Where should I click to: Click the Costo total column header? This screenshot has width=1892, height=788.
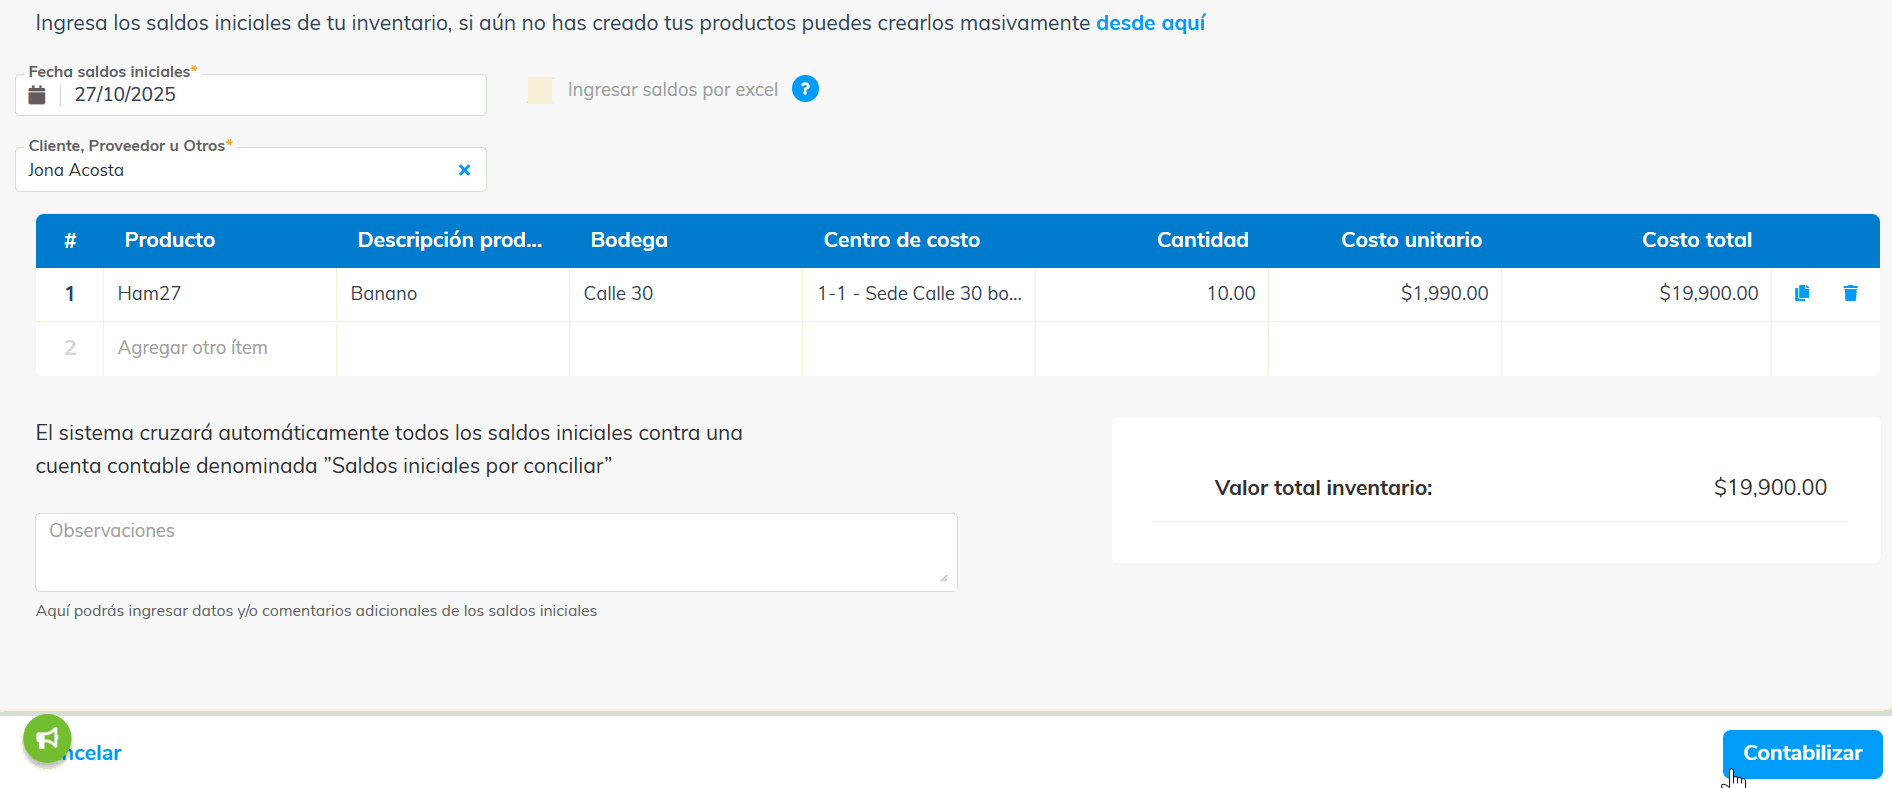1696,240
